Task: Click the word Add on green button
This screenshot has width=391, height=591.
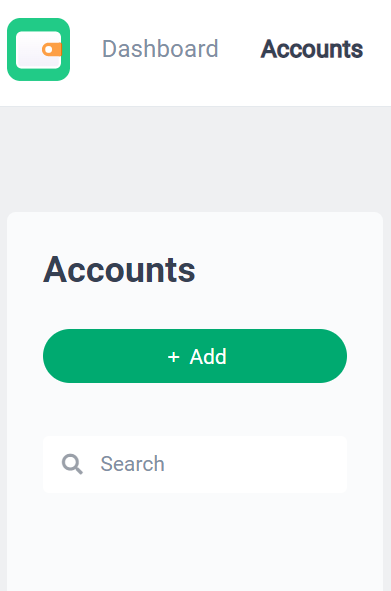Action: [x=208, y=357]
